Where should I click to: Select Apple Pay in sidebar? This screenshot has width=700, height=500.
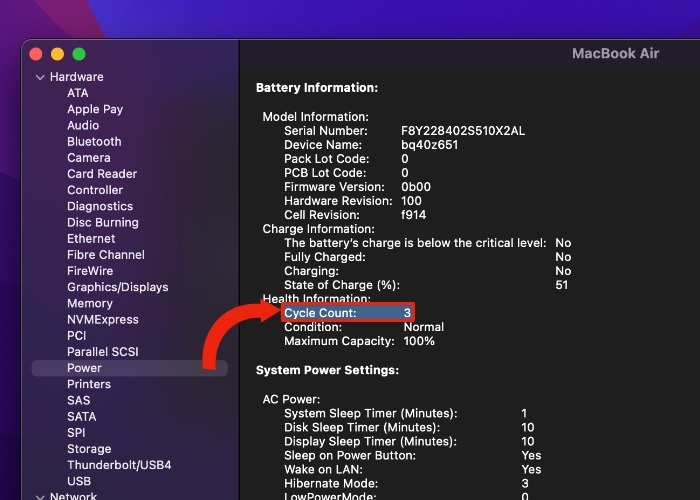pos(95,109)
